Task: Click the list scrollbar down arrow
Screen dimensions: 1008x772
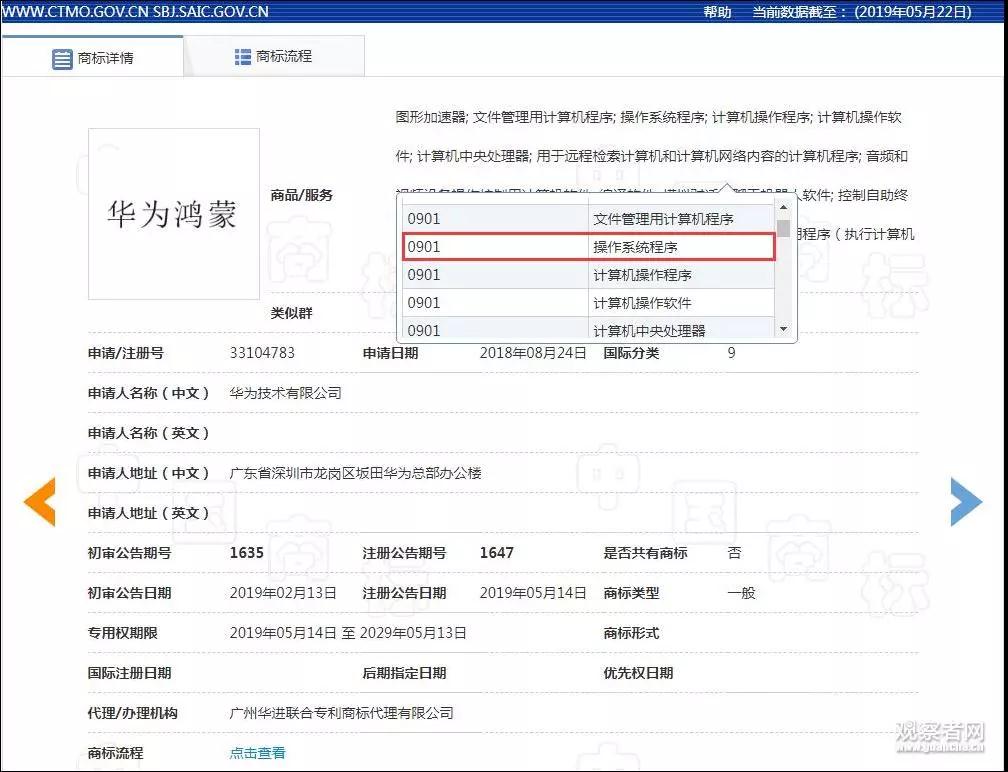Action: pyautogui.click(x=783, y=329)
